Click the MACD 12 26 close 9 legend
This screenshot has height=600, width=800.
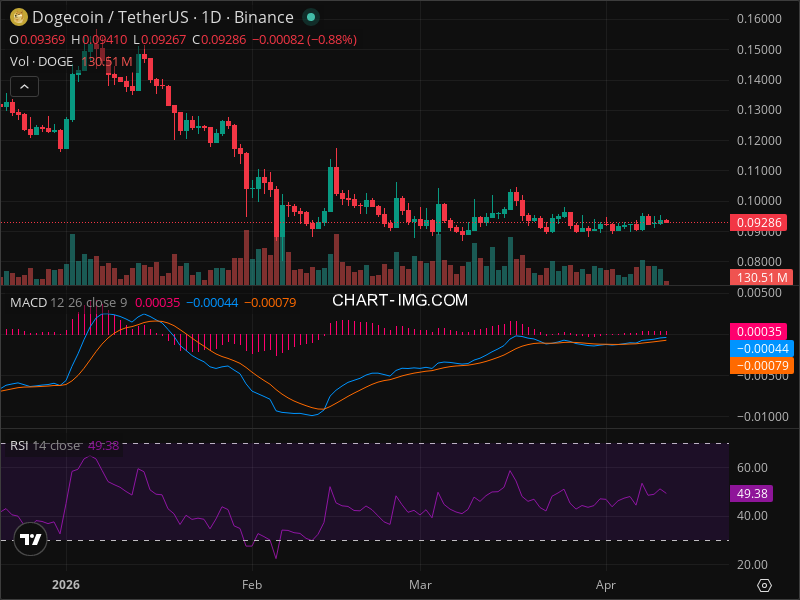68,303
